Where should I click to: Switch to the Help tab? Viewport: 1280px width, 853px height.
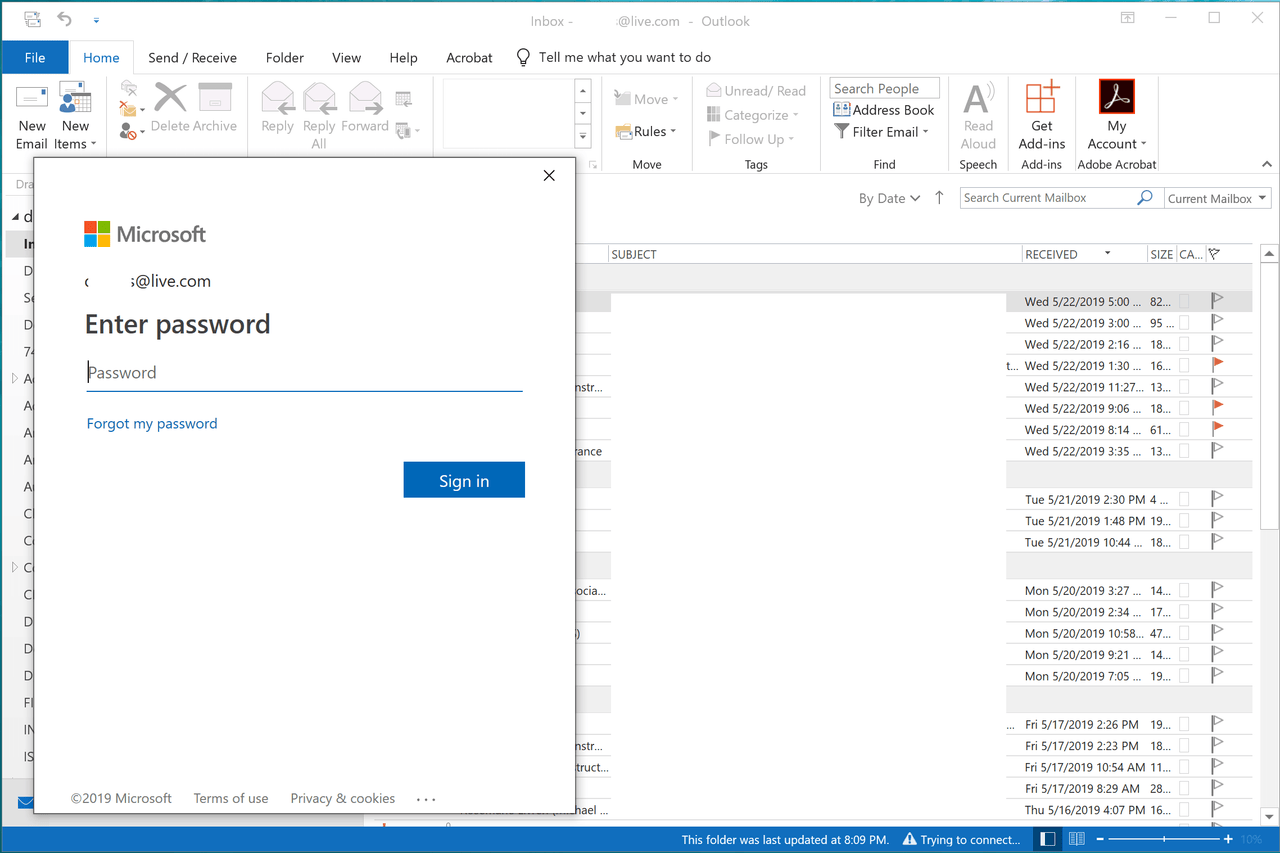tap(404, 57)
